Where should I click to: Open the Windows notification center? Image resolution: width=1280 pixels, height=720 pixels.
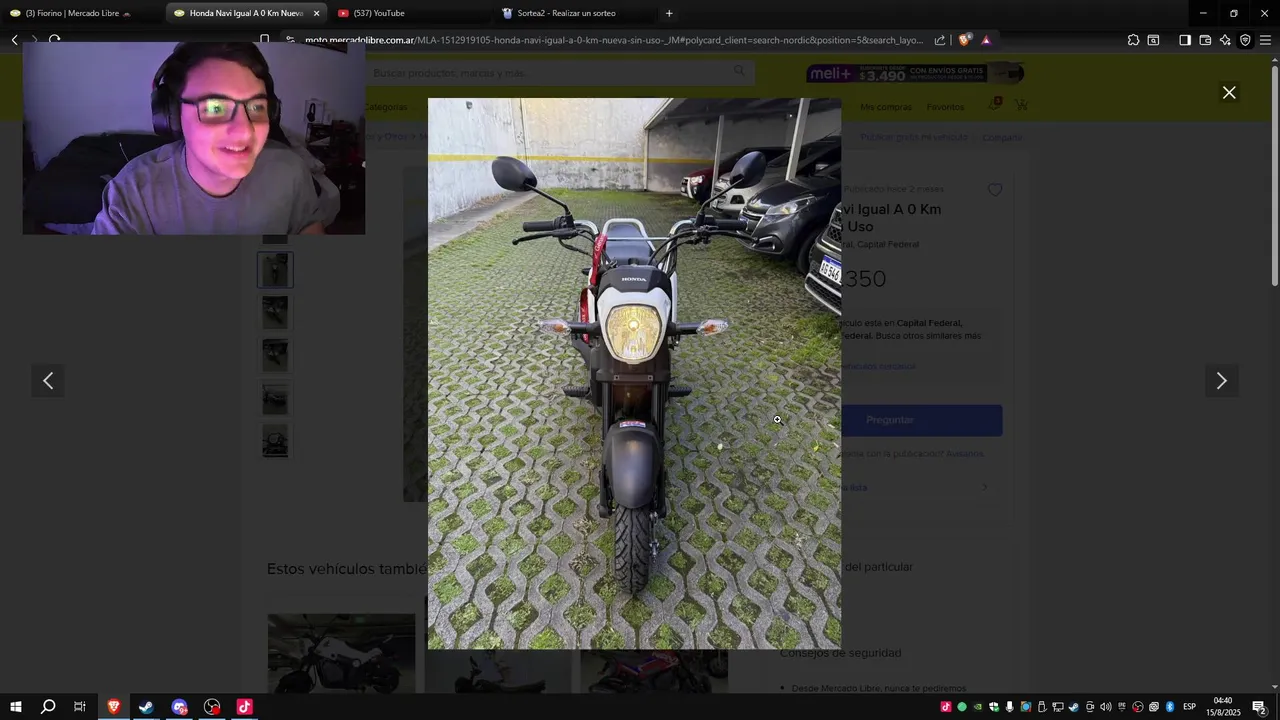click(x=1259, y=707)
